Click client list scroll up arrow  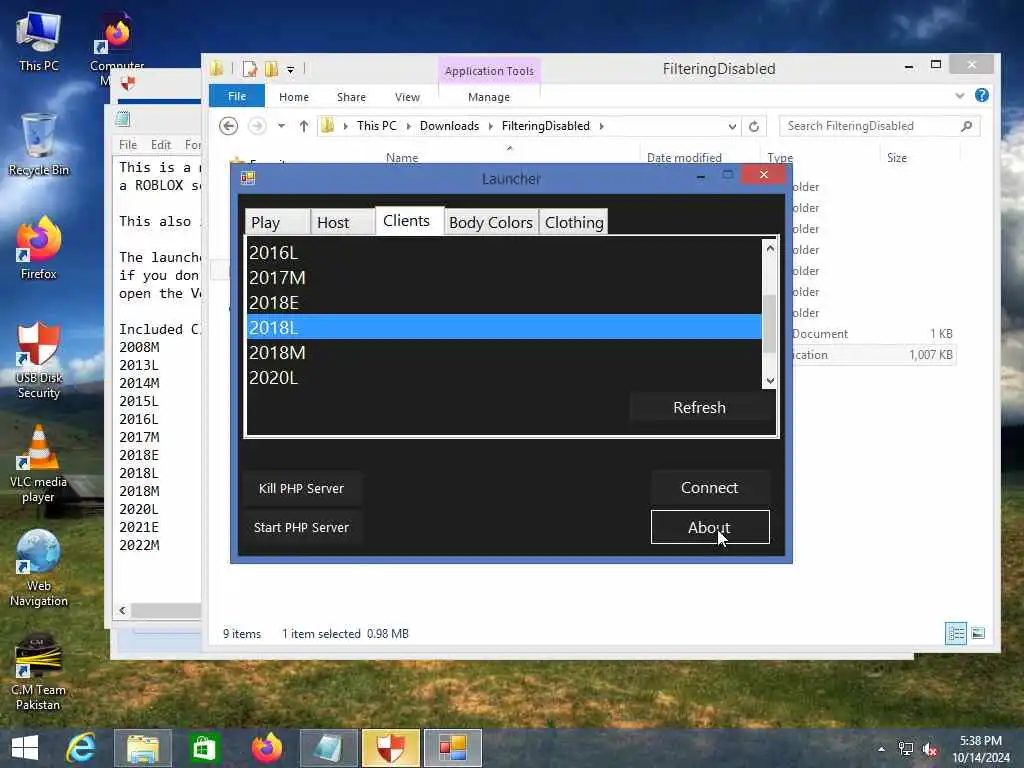[x=770, y=248]
